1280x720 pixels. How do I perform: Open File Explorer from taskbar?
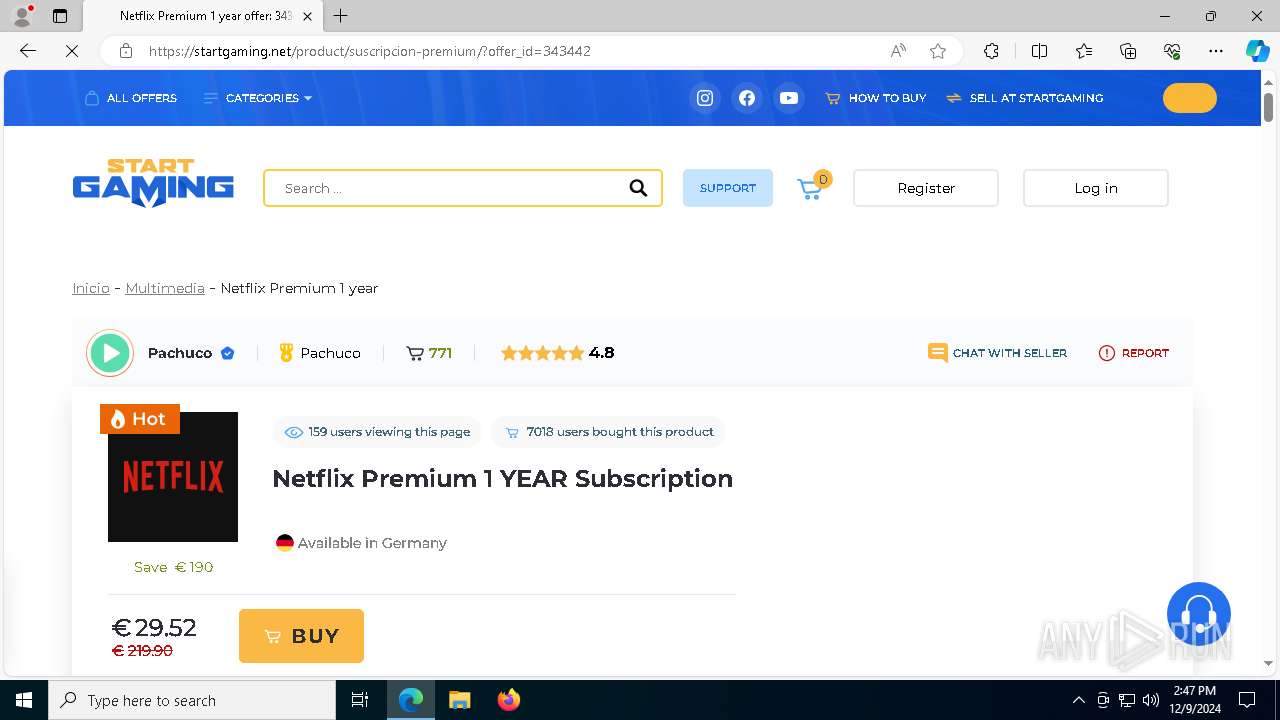coord(459,700)
